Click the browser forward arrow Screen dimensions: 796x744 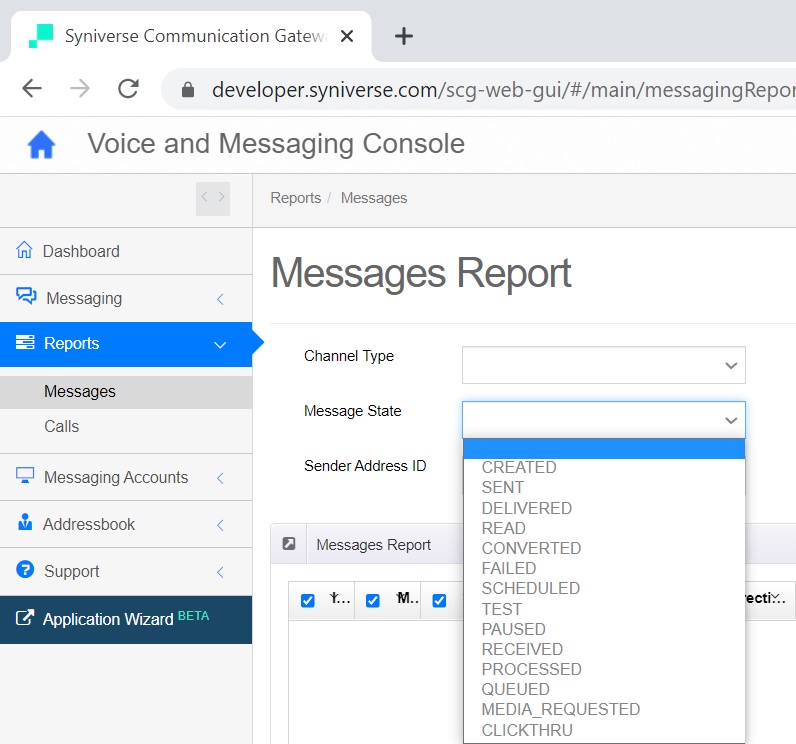[80, 88]
